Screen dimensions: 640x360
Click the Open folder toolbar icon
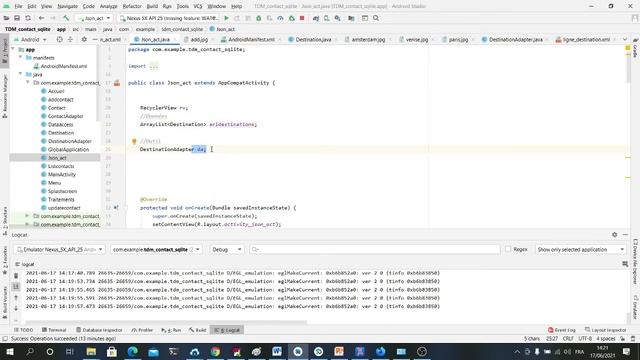coord(6,18)
